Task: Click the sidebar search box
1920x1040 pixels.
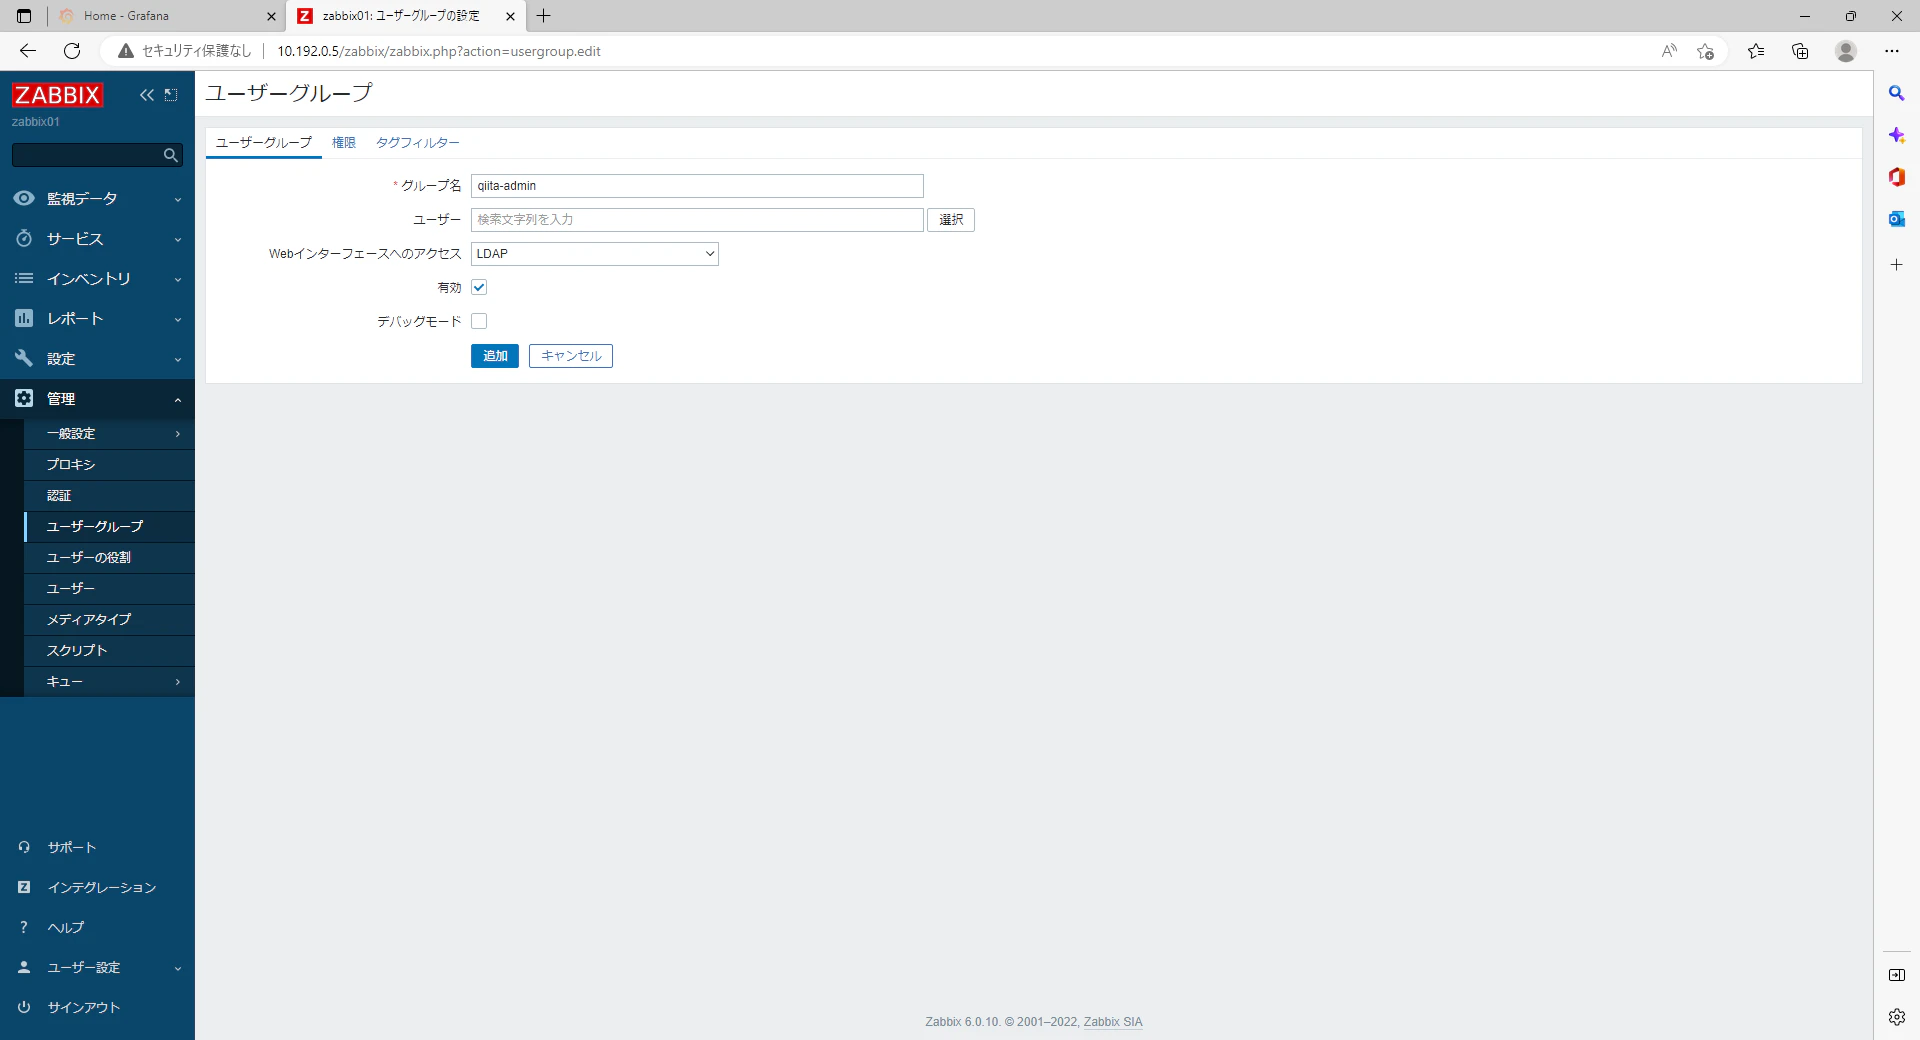Action: pos(97,155)
